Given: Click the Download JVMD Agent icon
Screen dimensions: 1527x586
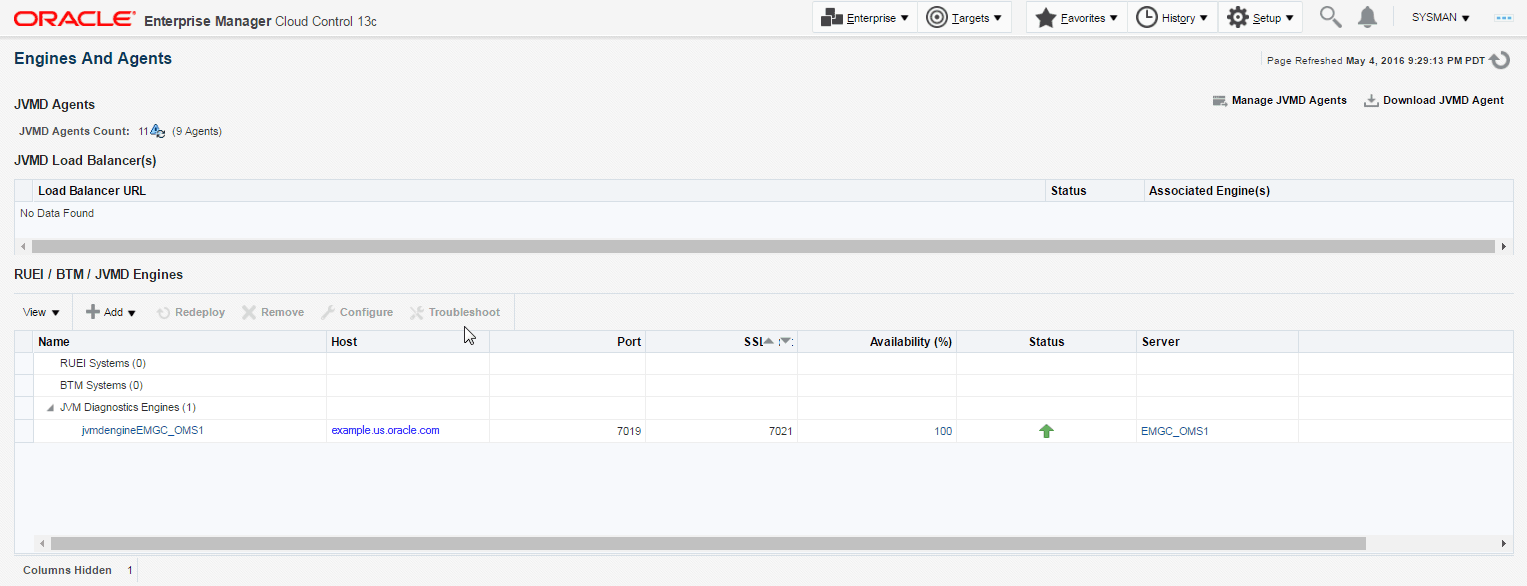Looking at the screenshot, I should (1372, 100).
